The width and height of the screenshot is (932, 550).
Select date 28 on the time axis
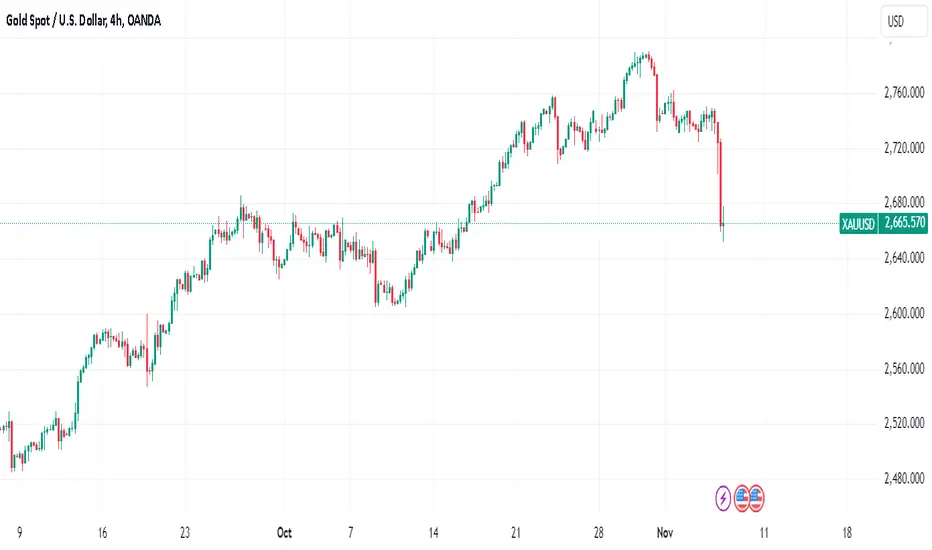[598, 533]
